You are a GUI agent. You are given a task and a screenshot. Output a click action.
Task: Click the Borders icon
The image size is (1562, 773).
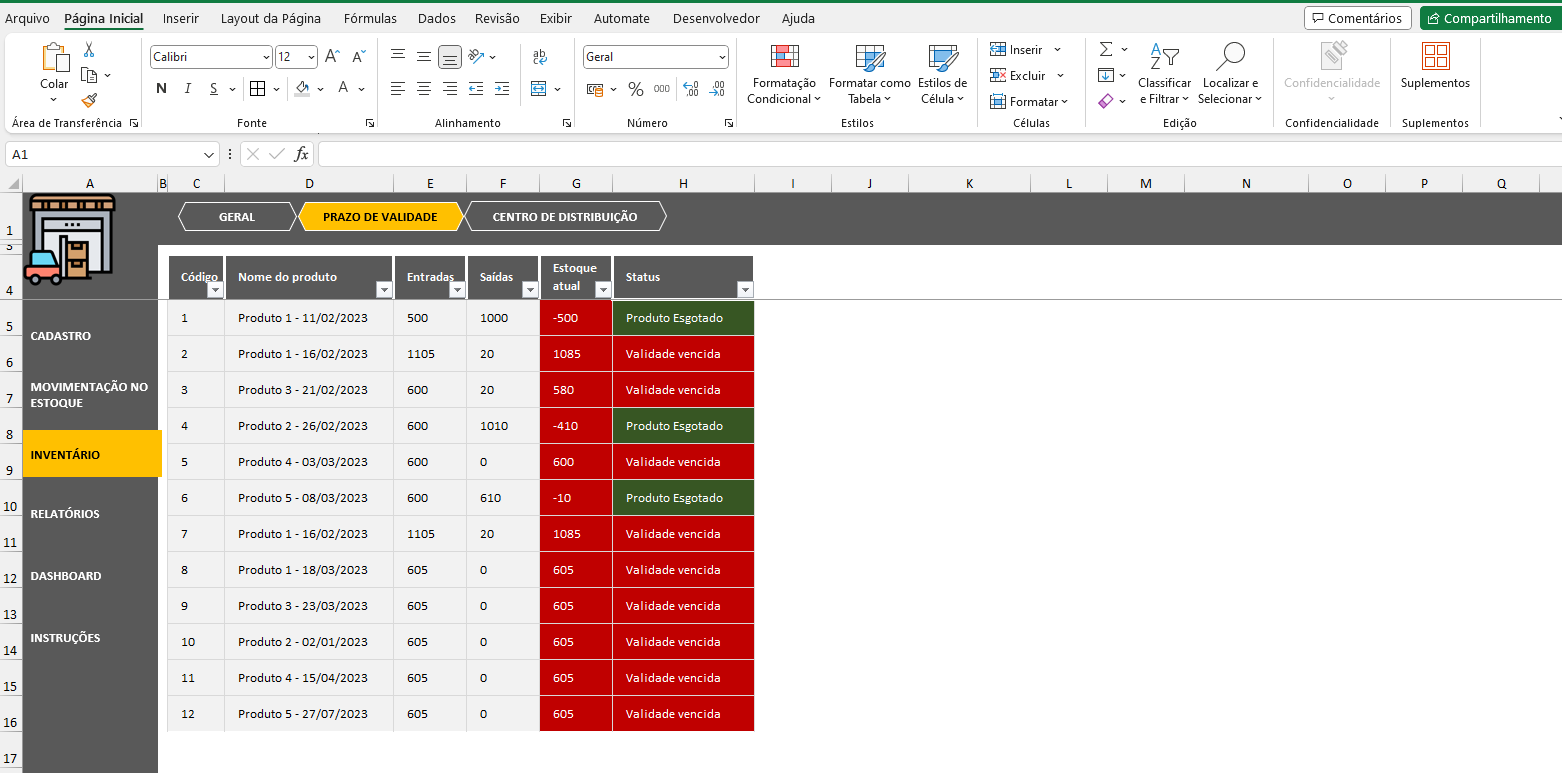(257, 89)
